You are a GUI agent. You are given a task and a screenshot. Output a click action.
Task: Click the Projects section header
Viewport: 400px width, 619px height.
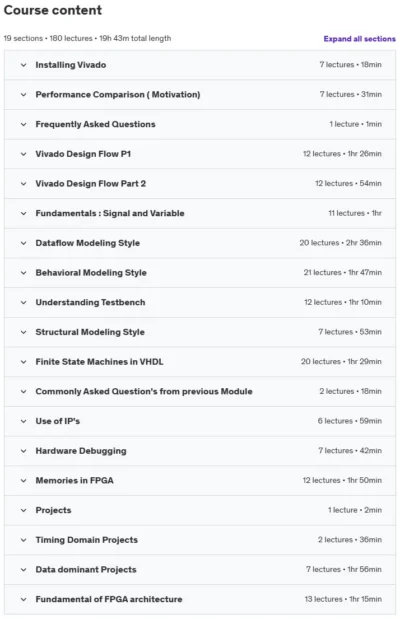click(200, 510)
